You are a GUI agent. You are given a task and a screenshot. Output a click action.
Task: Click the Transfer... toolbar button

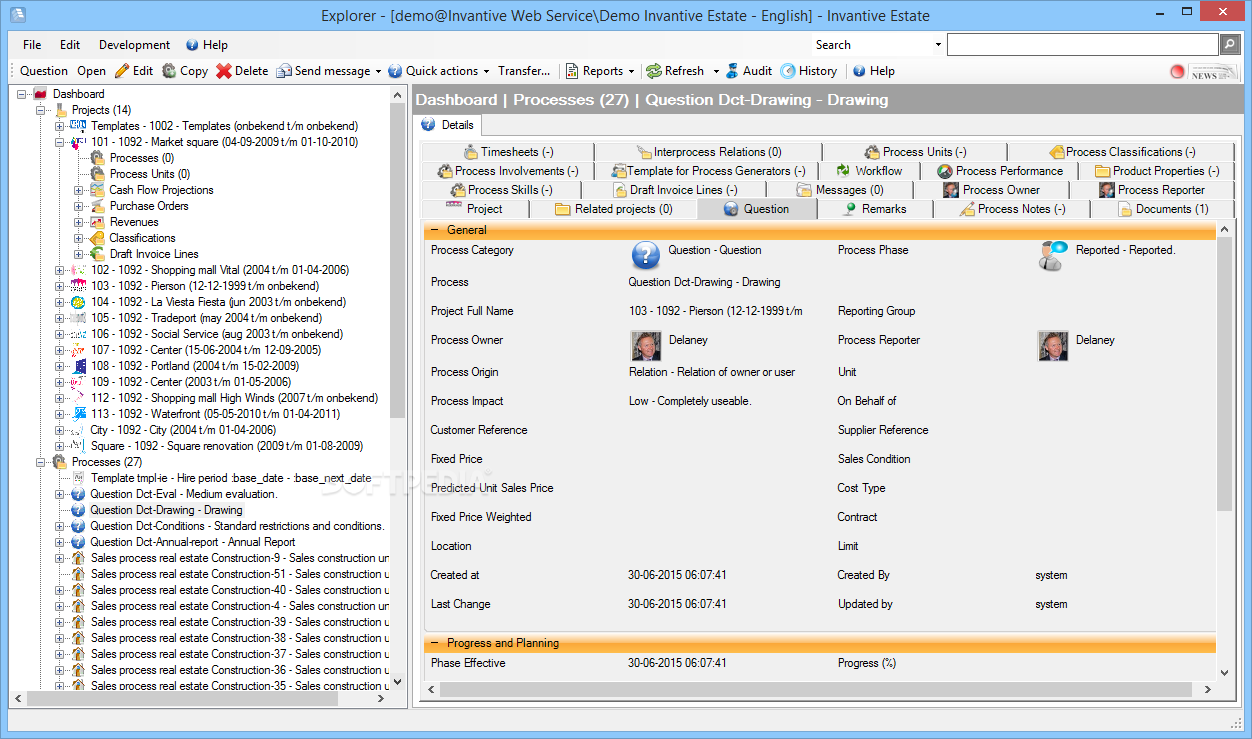524,71
